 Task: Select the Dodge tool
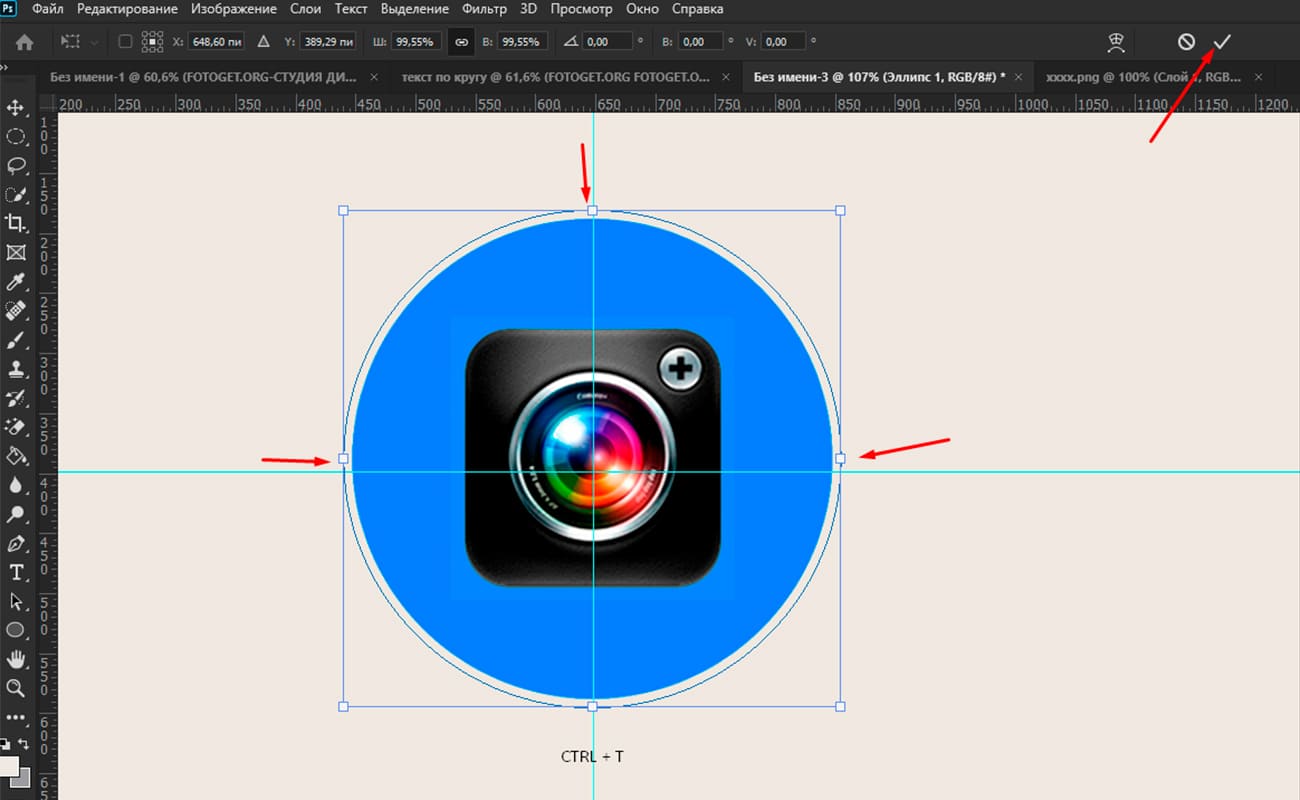coord(16,514)
